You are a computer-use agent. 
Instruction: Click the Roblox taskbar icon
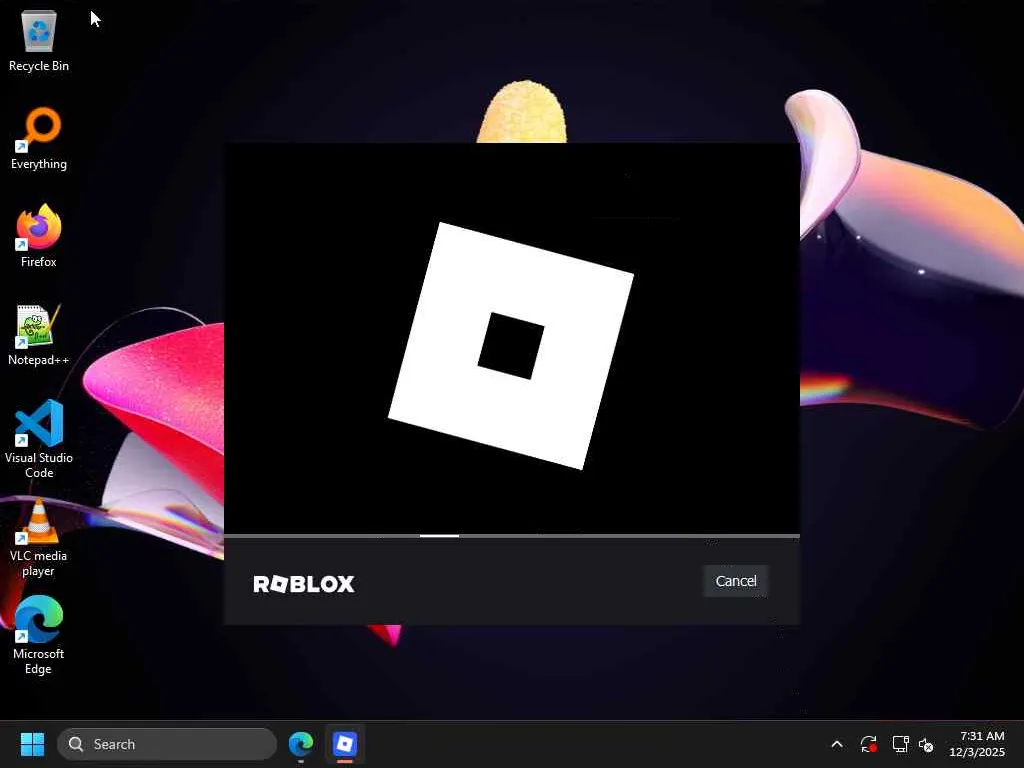tap(345, 744)
